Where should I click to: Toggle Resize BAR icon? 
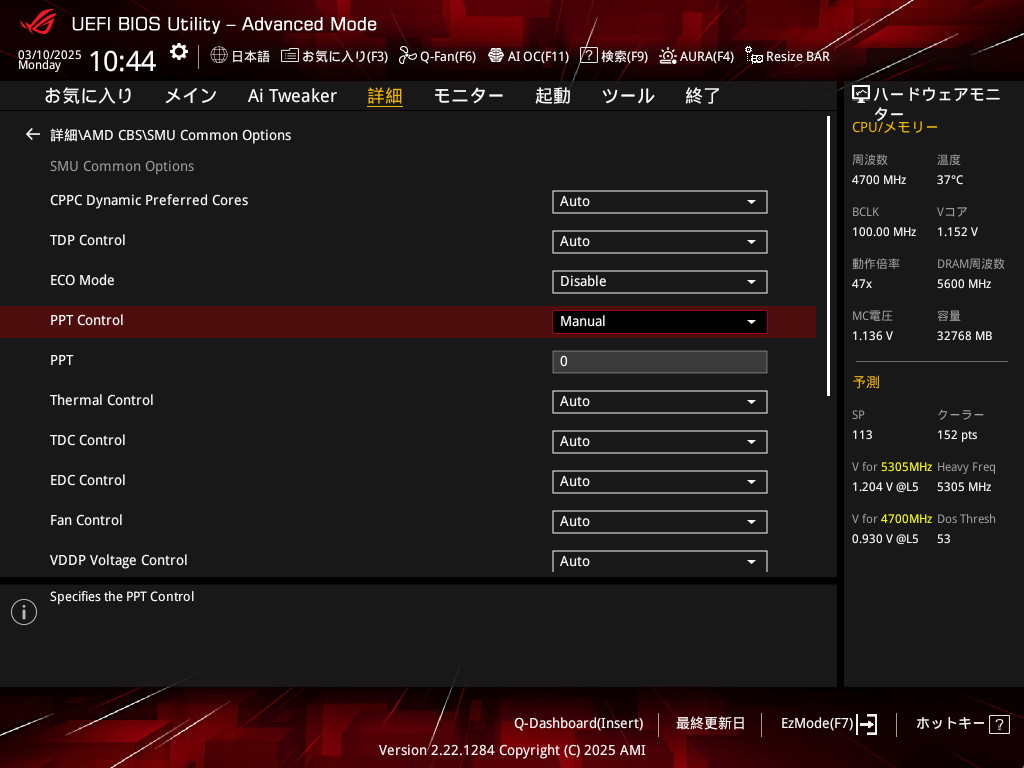754,56
